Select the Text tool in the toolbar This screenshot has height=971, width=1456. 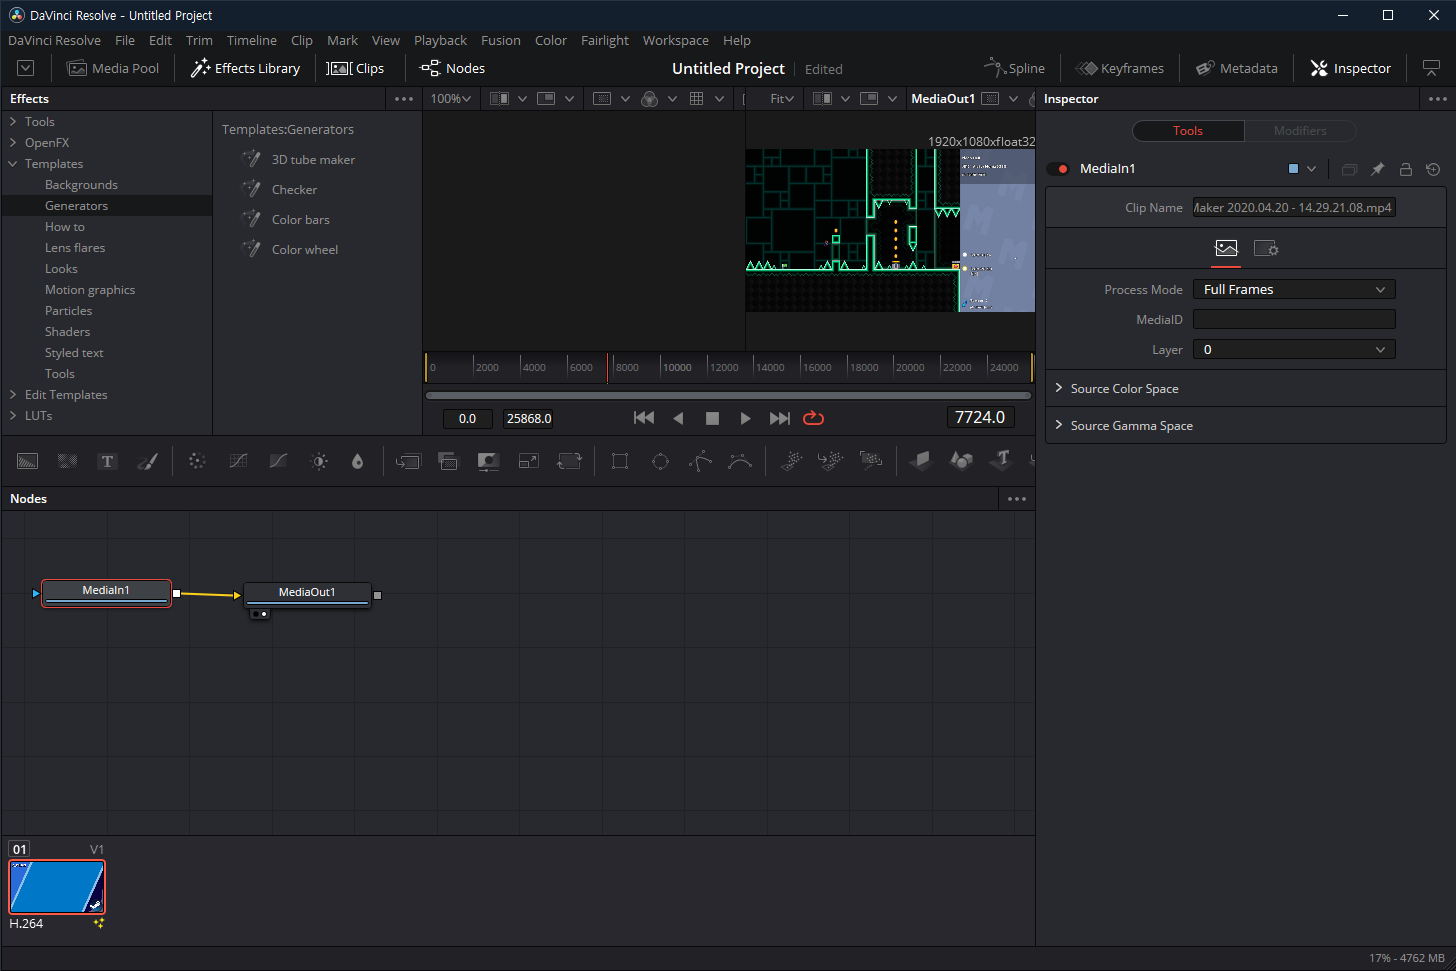click(x=107, y=461)
